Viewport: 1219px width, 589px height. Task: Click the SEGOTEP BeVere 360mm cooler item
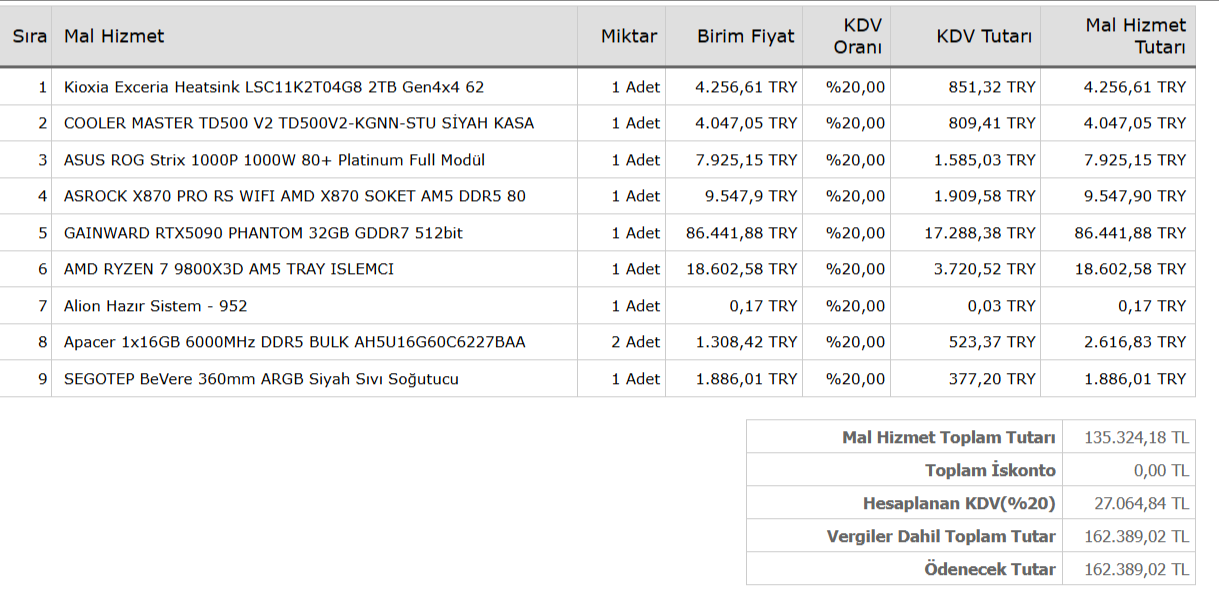[x=262, y=379]
